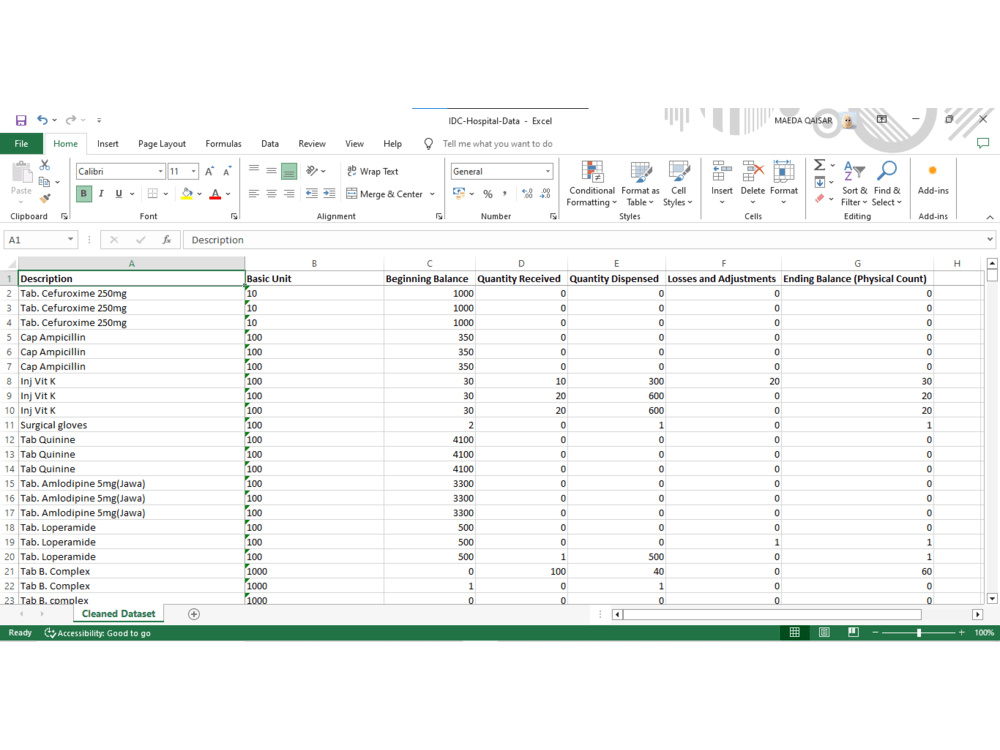1000x750 pixels.
Task: Decrease indent in Alignment group
Action: pyautogui.click(x=312, y=193)
